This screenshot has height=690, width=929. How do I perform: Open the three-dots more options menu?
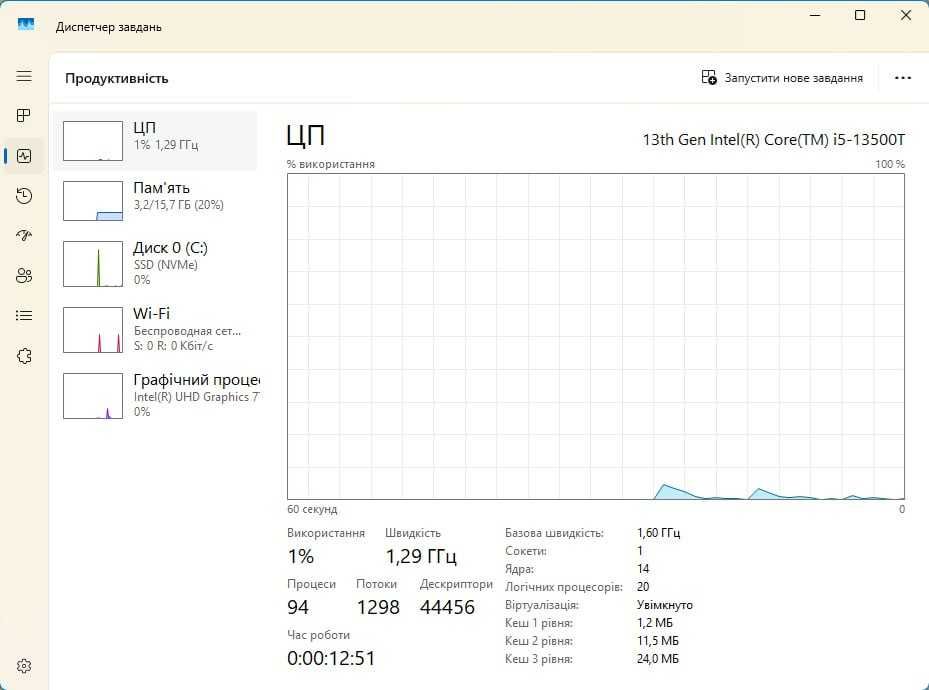click(x=902, y=78)
